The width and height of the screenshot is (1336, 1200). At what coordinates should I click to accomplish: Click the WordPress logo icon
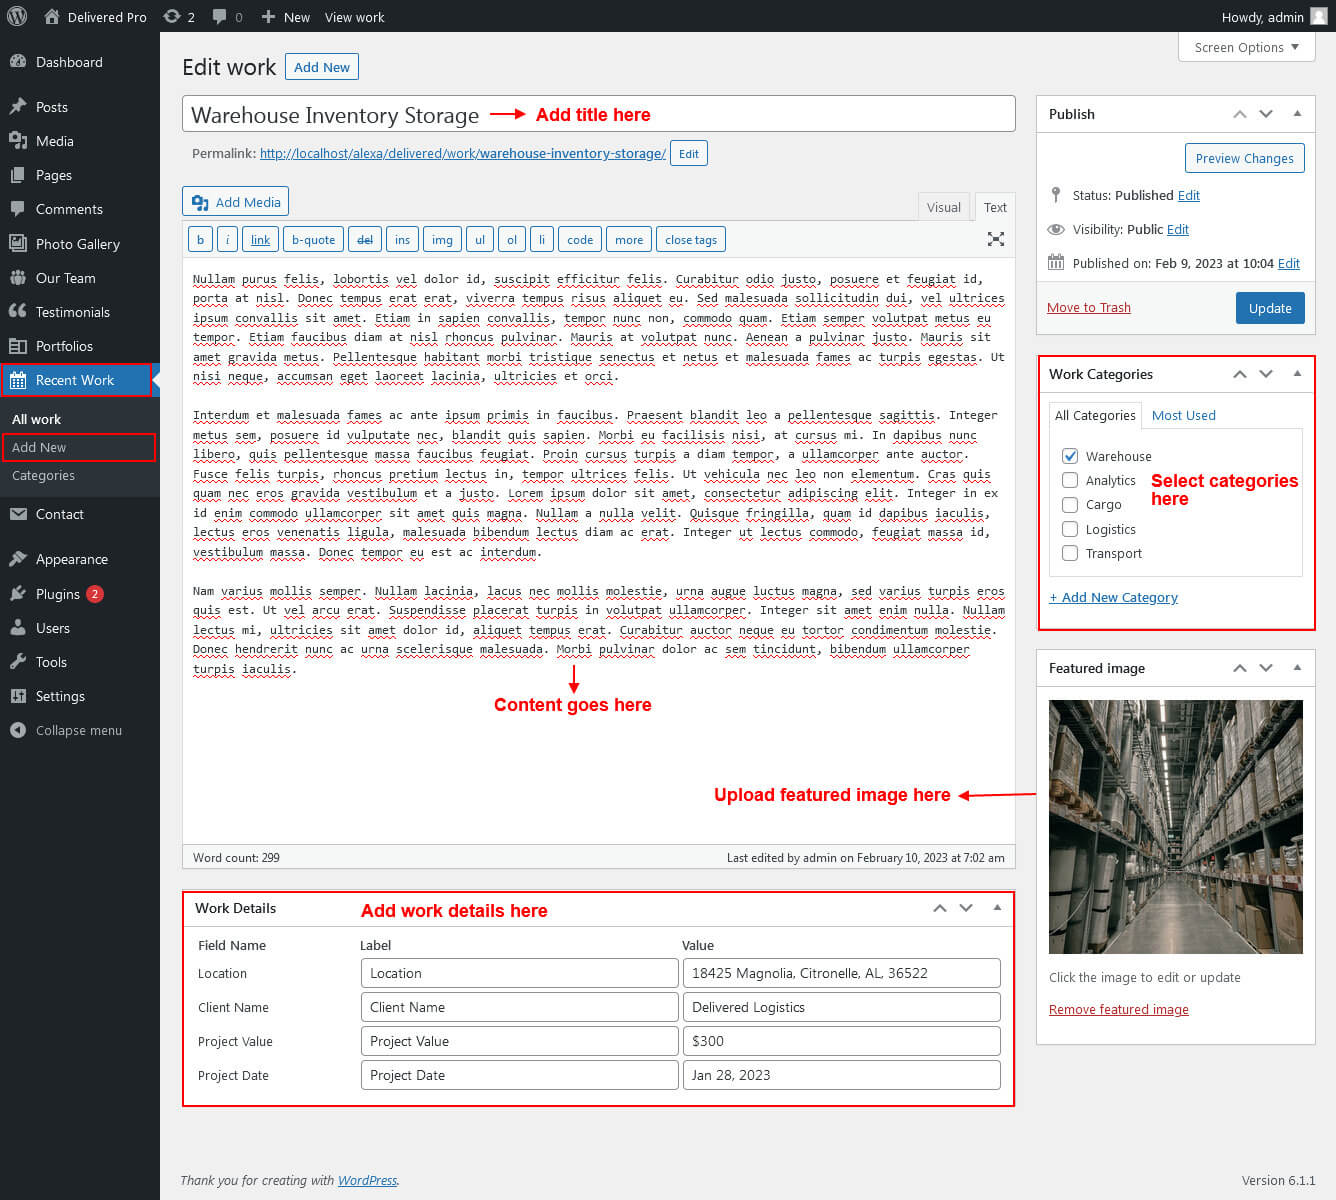click(16, 16)
